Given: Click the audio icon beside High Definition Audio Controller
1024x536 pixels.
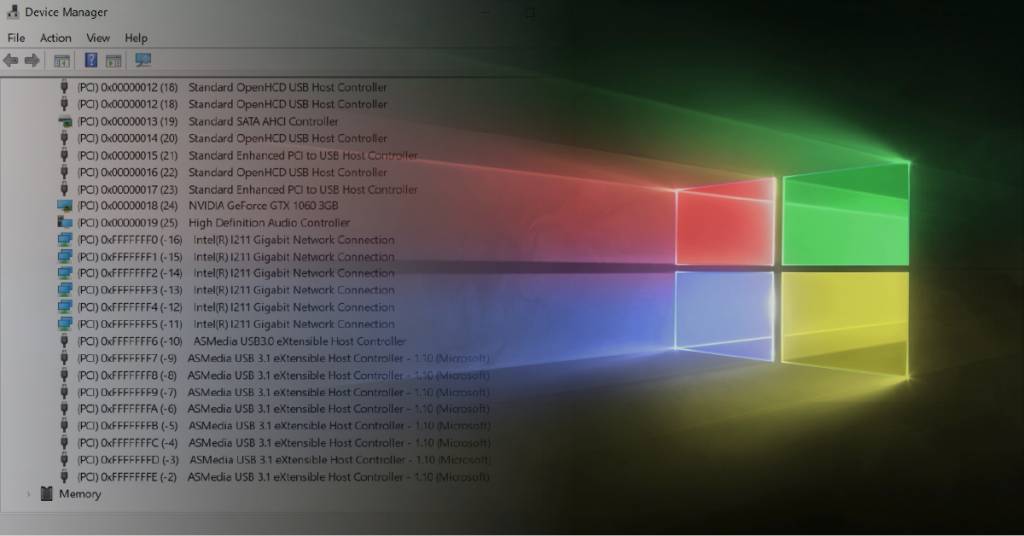Looking at the screenshot, I should click(65, 223).
